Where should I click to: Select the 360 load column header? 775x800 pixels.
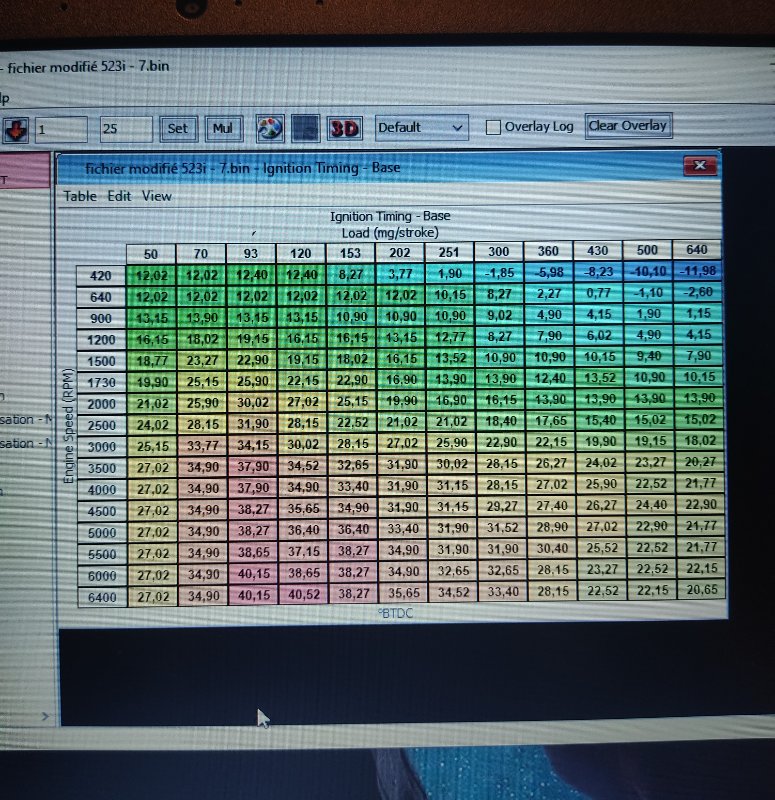pyautogui.click(x=548, y=251)
